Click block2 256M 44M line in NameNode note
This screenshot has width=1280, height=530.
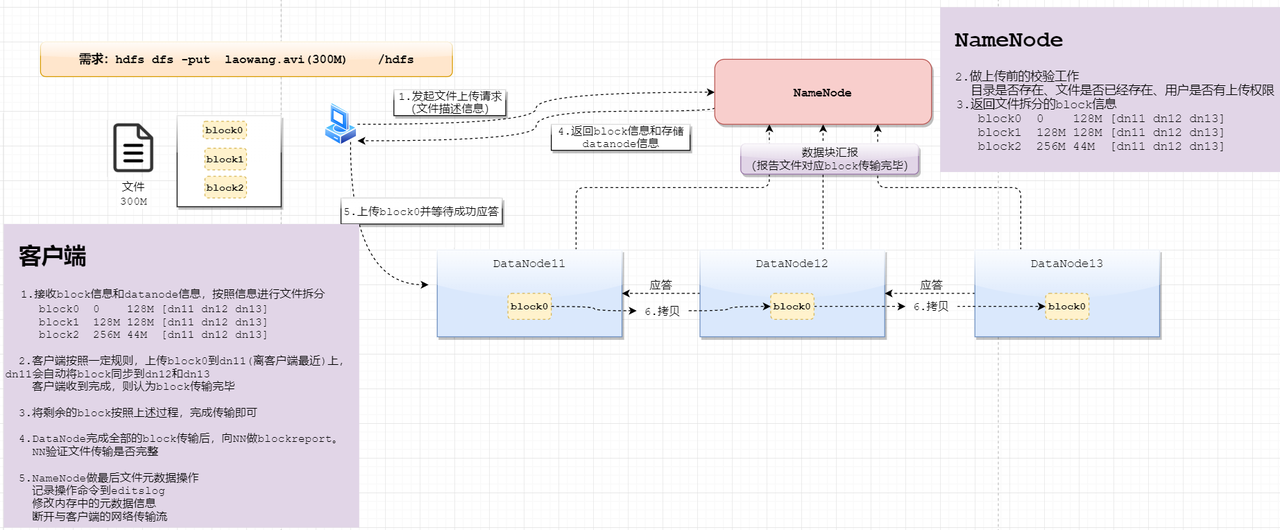coord(1101,146)
